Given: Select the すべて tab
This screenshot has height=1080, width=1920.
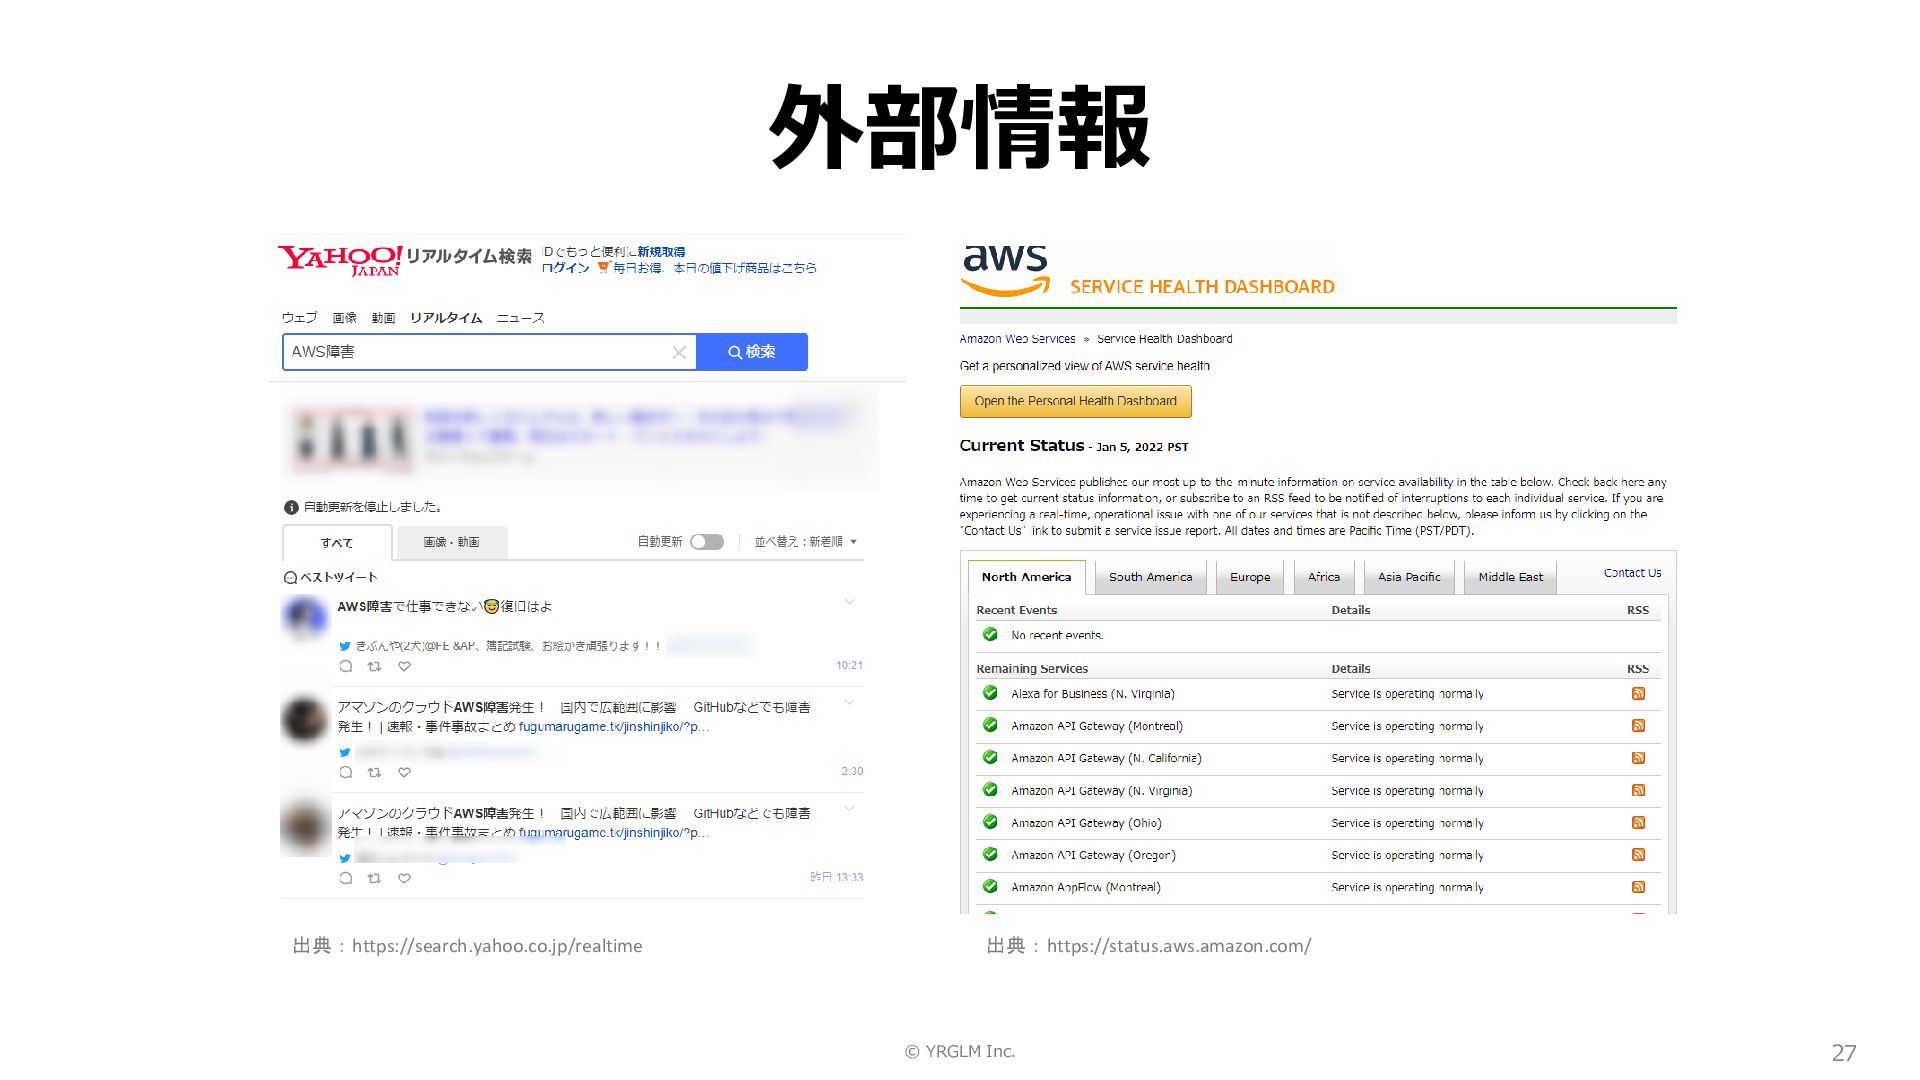Looking at the screenshot, I should coord(337,543).
